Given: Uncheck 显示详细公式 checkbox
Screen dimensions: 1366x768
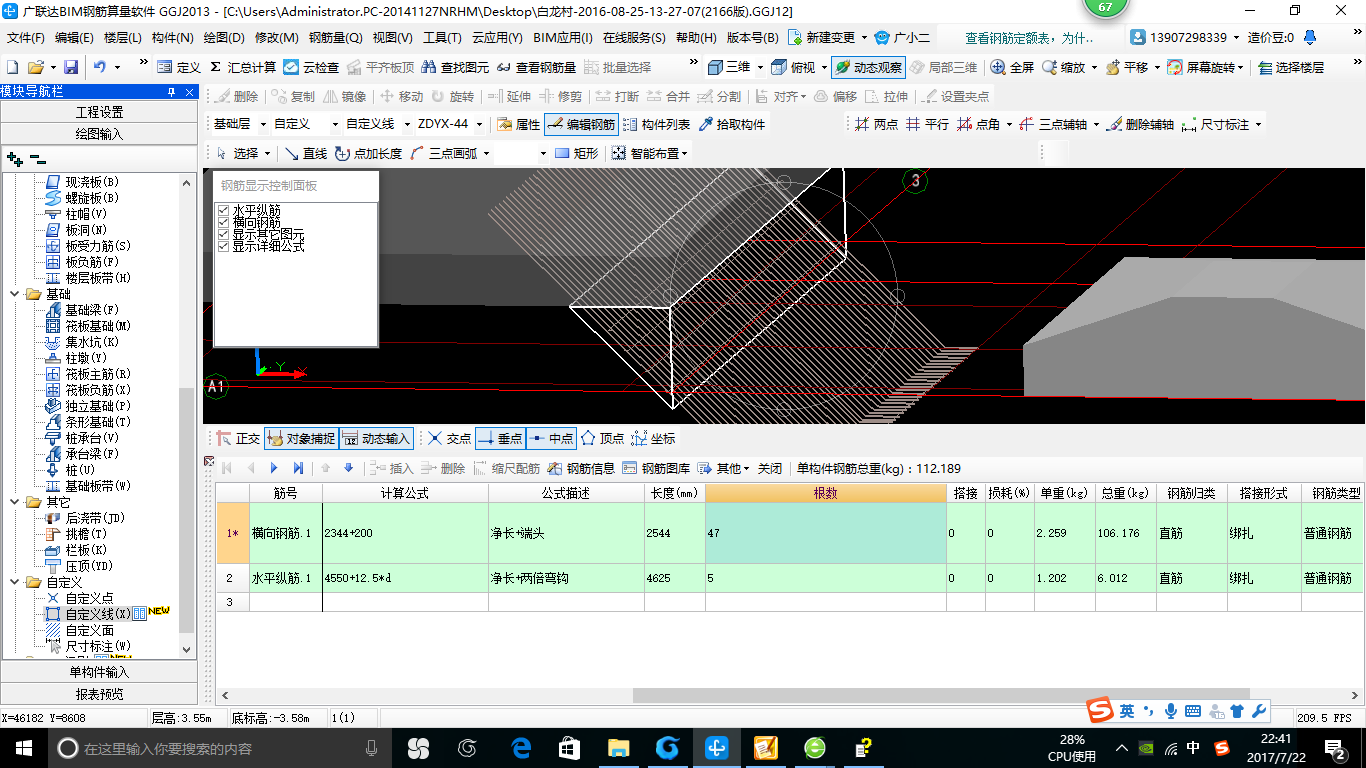Looking at the screenshot, I should pos(224,246).
